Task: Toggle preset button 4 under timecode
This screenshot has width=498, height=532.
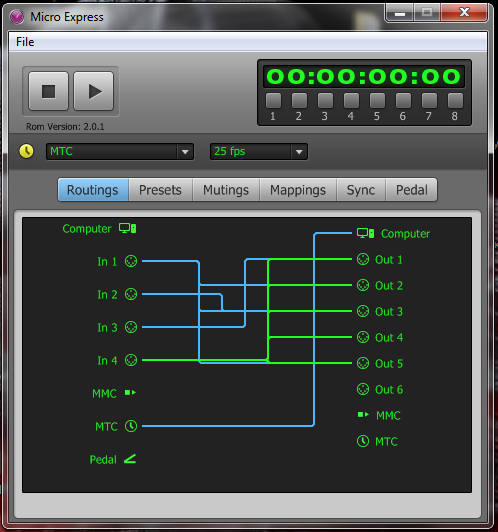Action: pos(351,100)
